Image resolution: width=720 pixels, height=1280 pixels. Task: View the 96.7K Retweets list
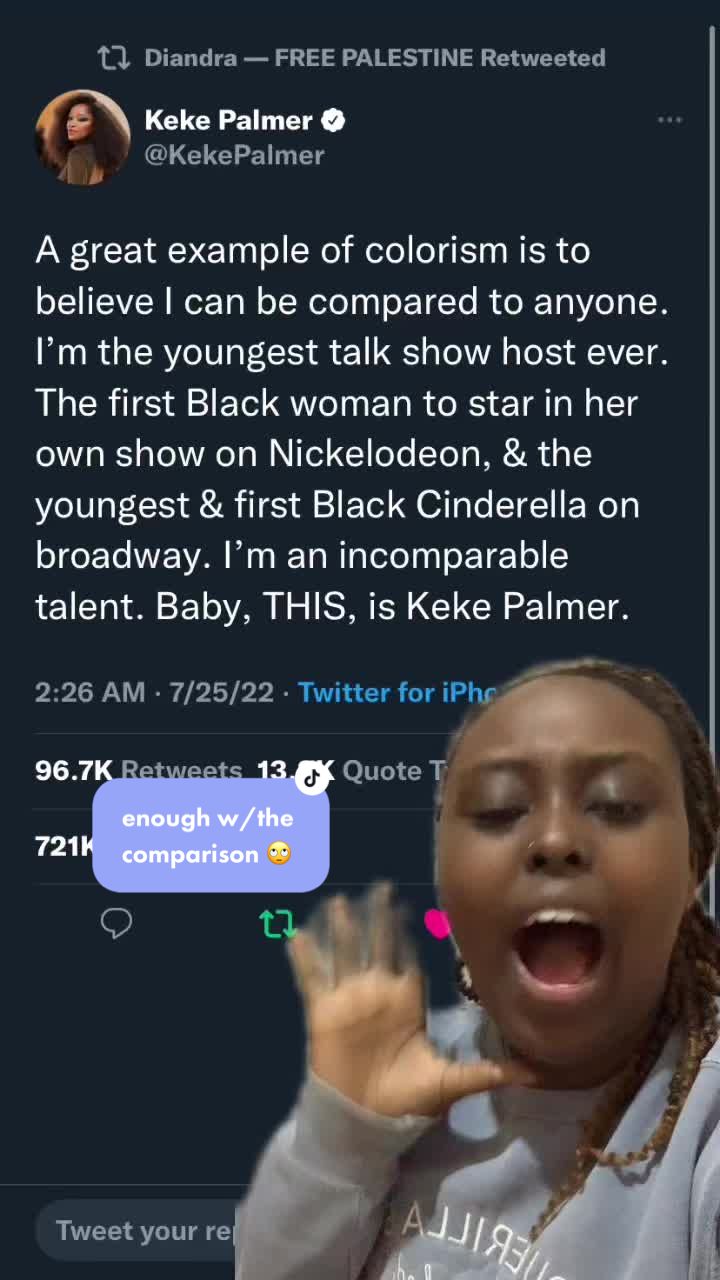coord(138,771)
